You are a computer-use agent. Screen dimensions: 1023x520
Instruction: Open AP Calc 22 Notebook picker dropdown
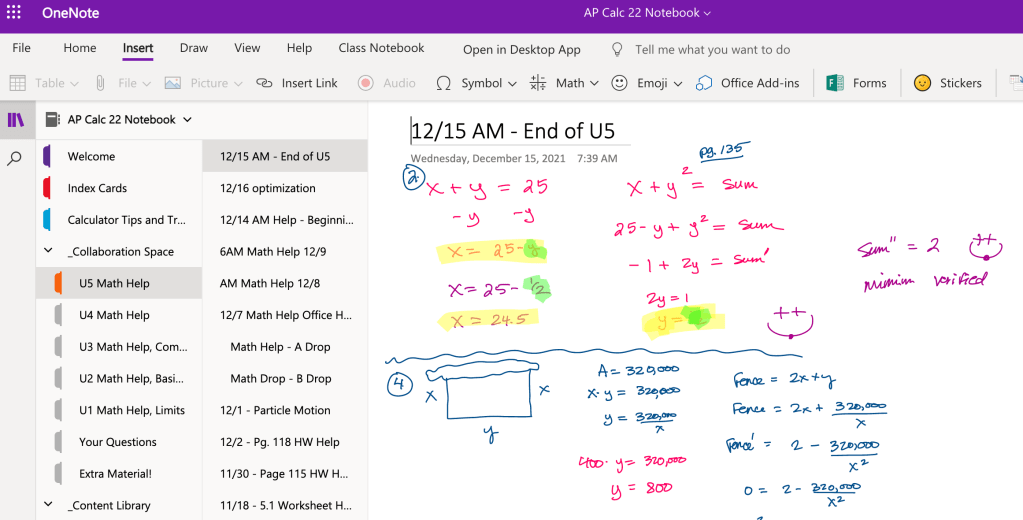[x=185, y=120]
